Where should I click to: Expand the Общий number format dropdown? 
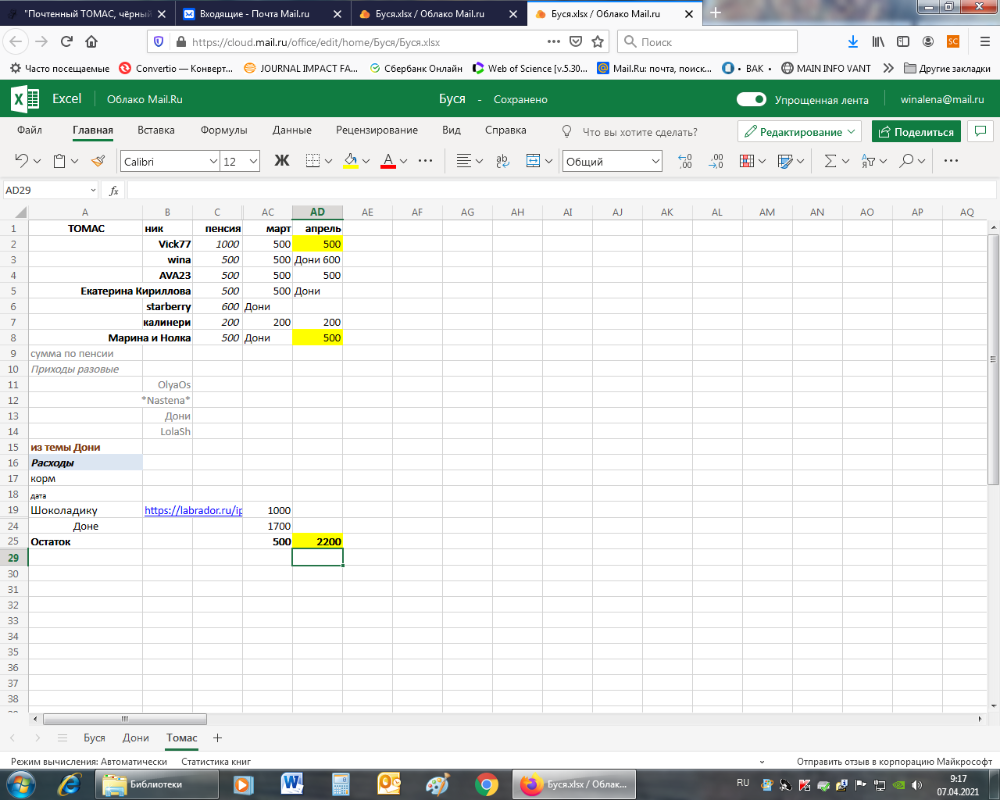(612, 161)
